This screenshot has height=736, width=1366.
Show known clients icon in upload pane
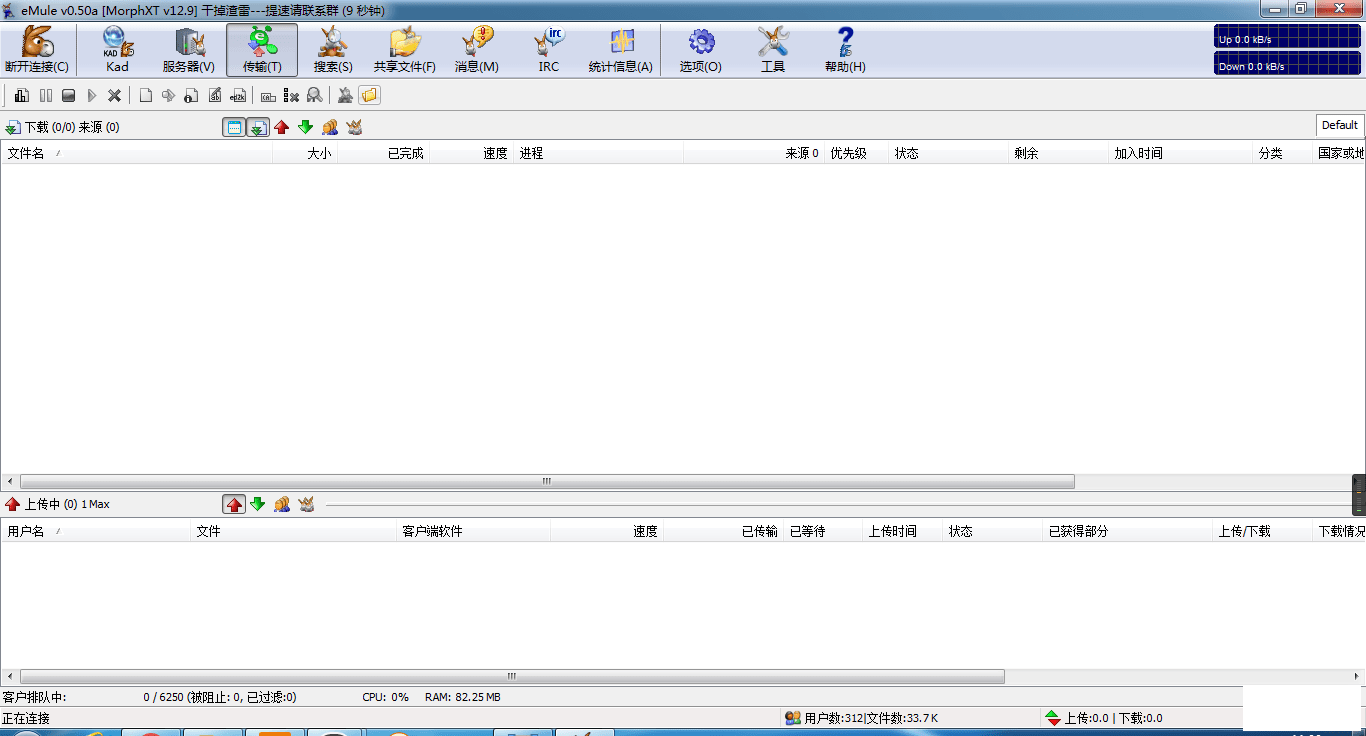click(306, 504)
